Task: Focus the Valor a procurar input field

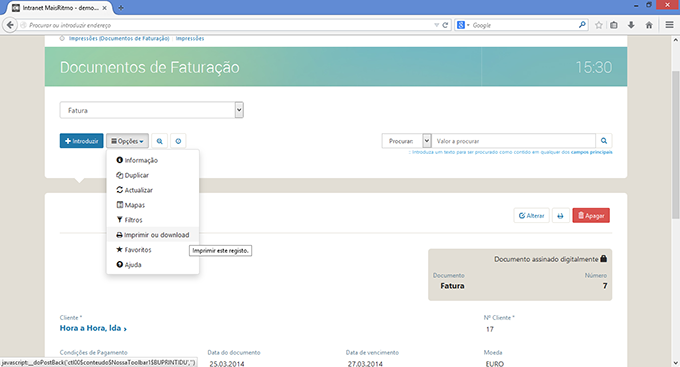Action: pyautogui.click(x=513, y=141)
